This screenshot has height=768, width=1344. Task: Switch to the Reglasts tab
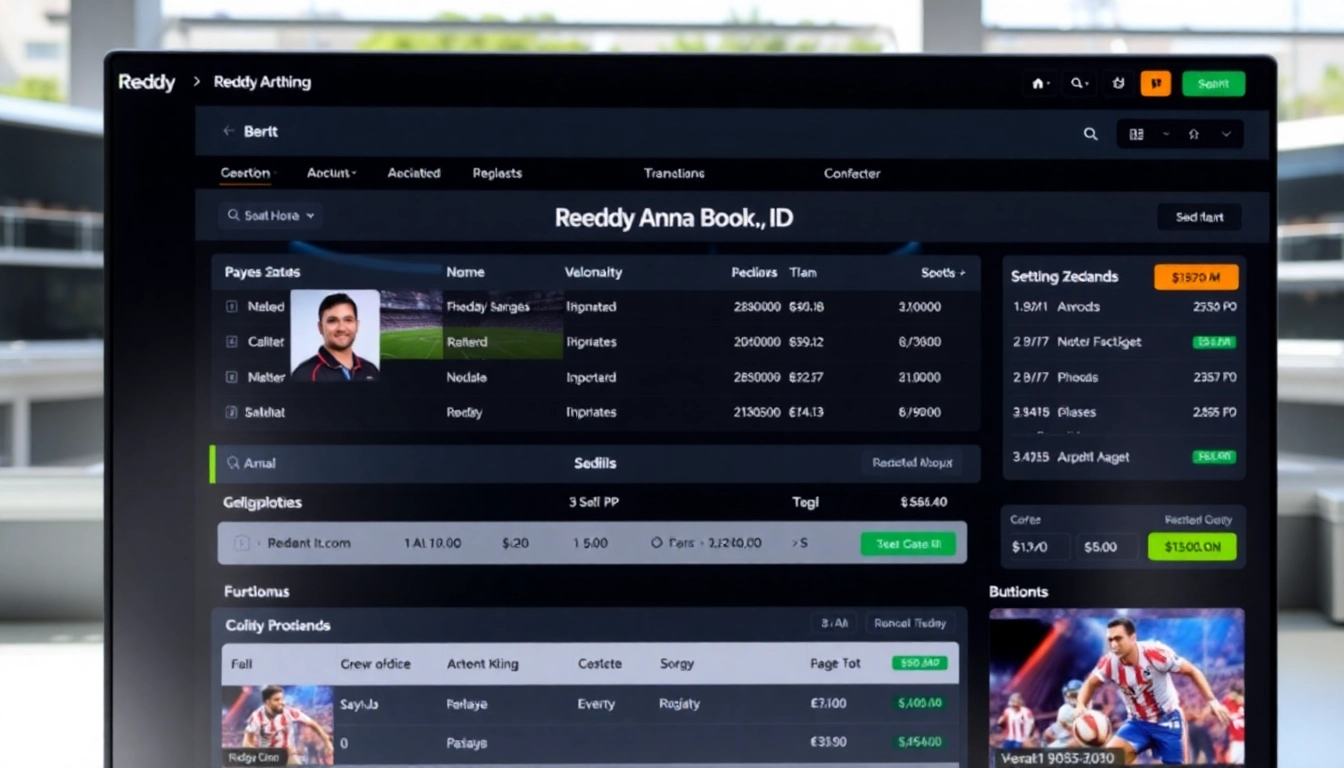coord(497,173)
